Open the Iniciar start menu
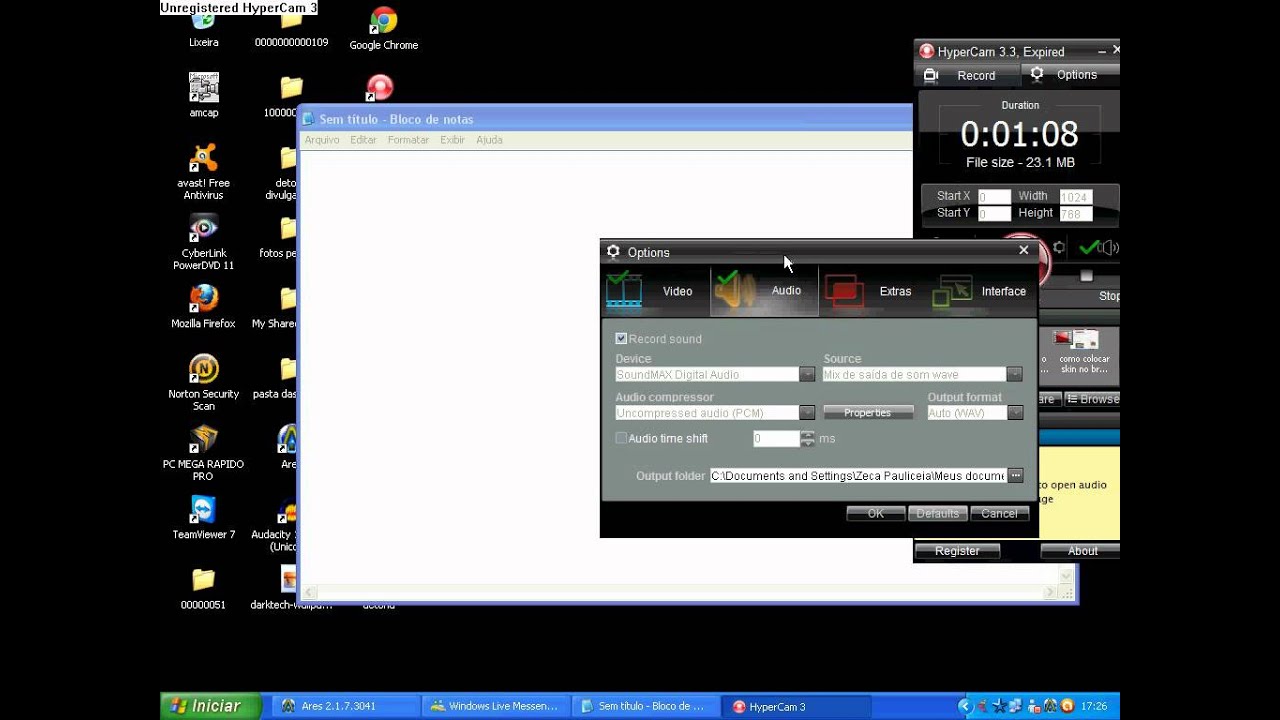The width and height of the screenshot is (1280, 720). (211, 706)
